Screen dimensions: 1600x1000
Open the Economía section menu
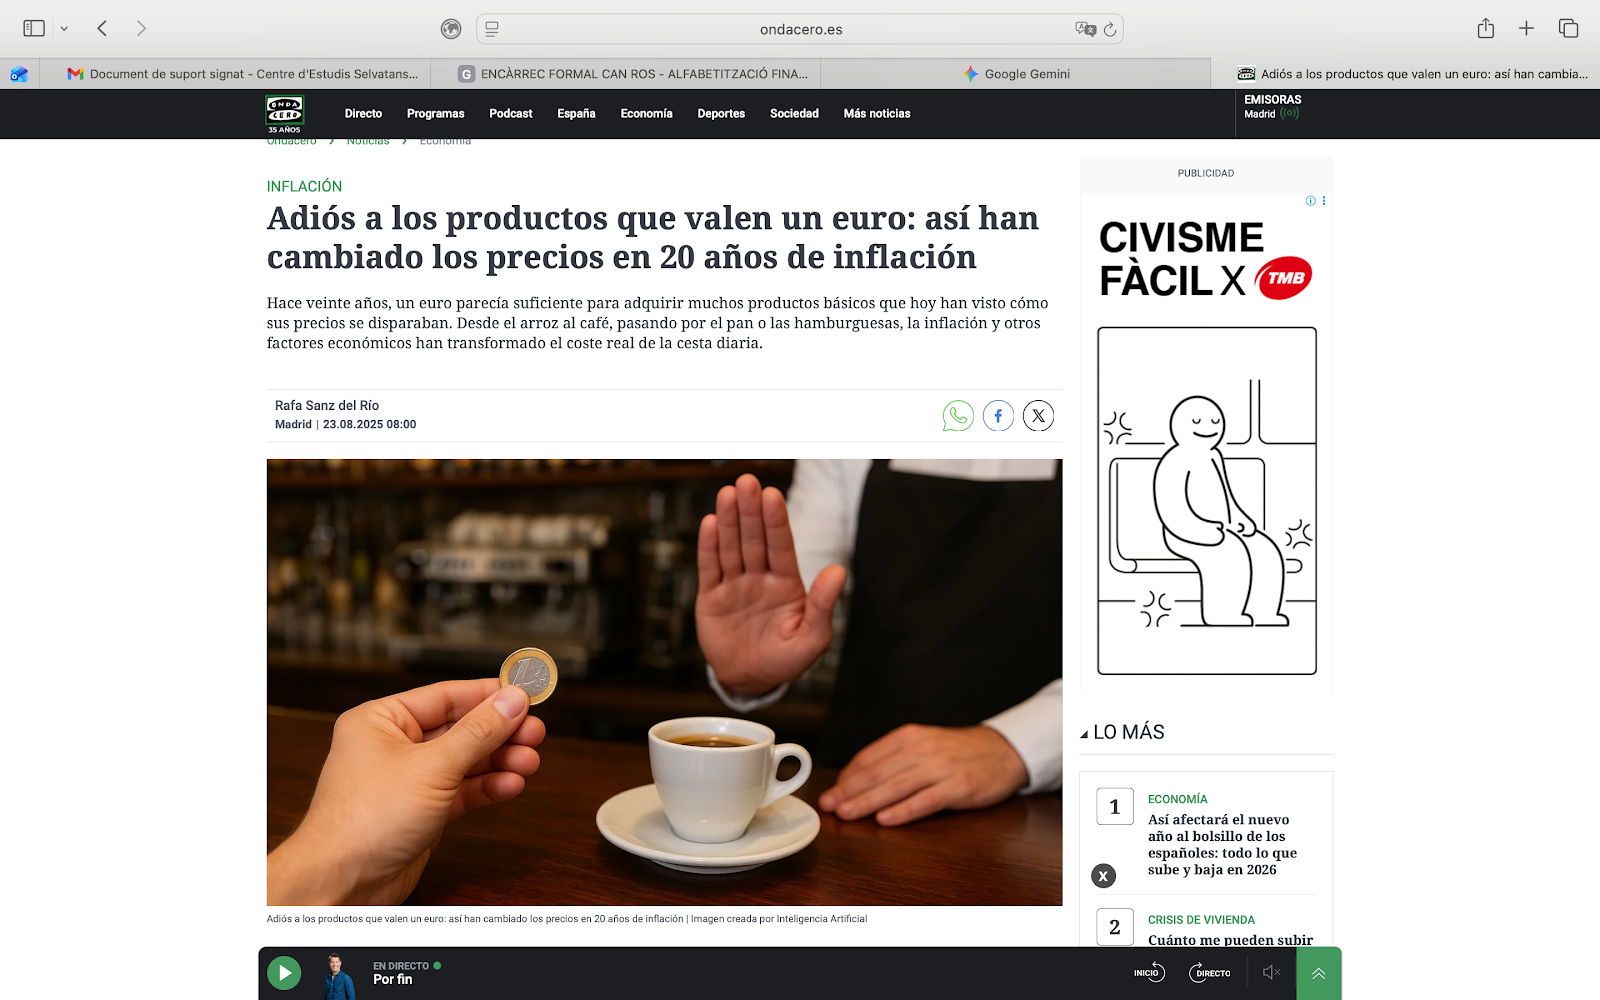point(646,113)
